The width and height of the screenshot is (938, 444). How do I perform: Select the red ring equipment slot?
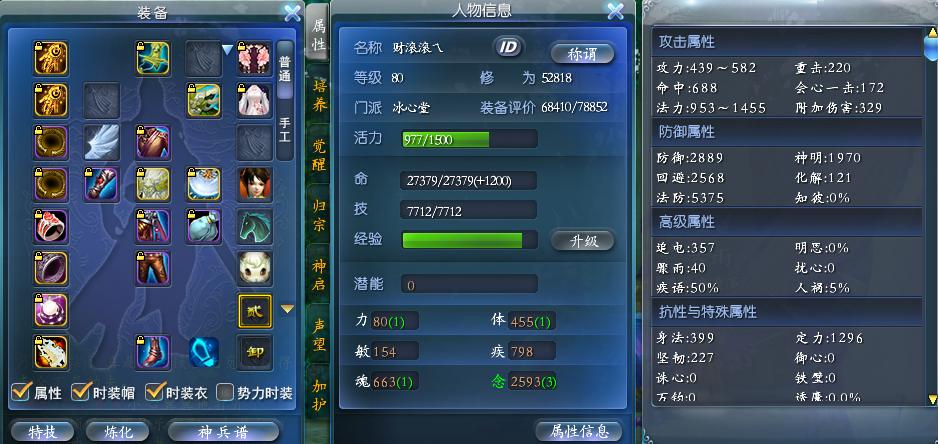51,226
